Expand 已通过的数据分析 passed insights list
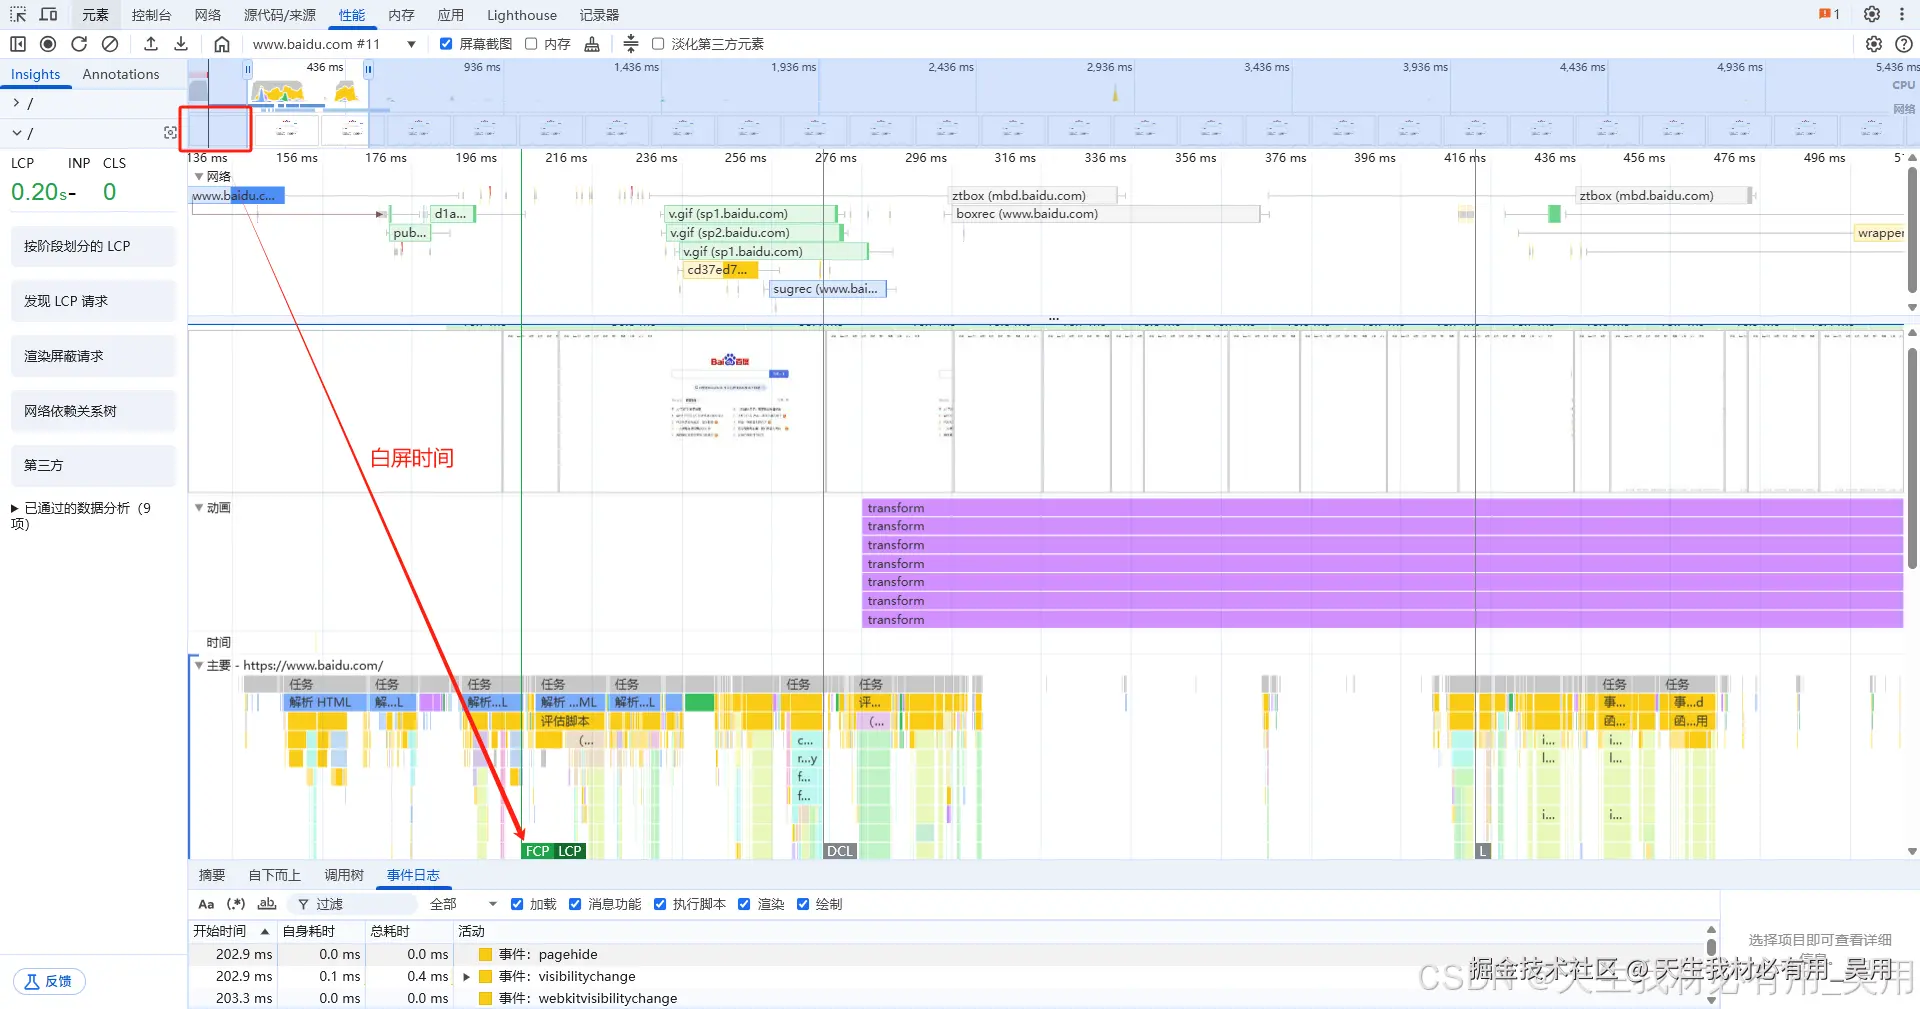This screenshot has height=1009, width=1920. [15, 508]
